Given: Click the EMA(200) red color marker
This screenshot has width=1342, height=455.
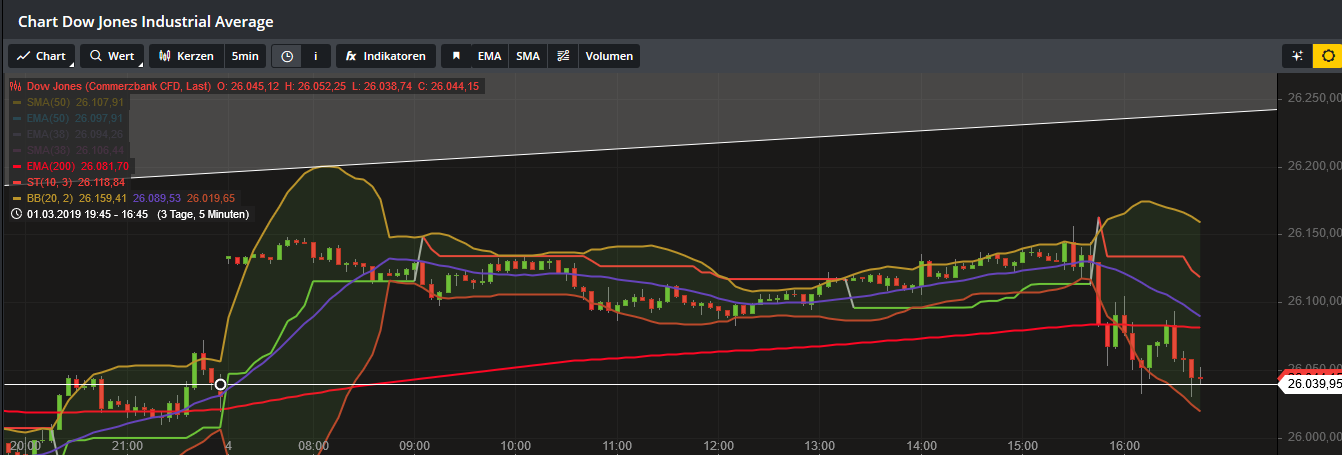Looking at the screenshot, I should click(16, 166).
